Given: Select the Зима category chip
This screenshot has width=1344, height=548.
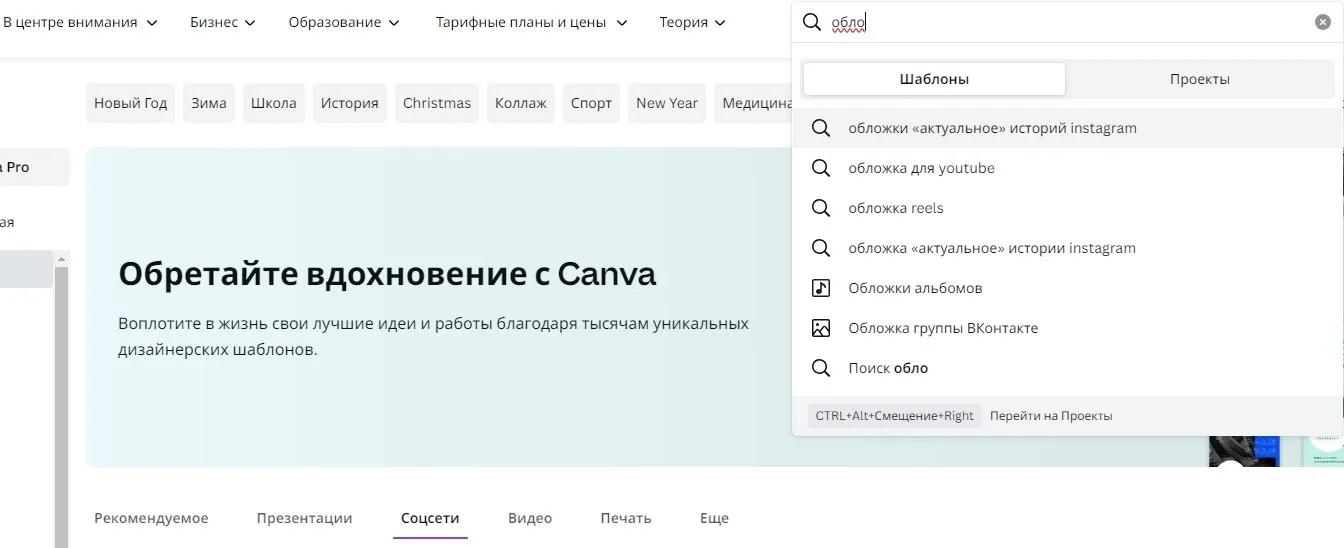Looking at the screenshot, I should click(209, 103).
